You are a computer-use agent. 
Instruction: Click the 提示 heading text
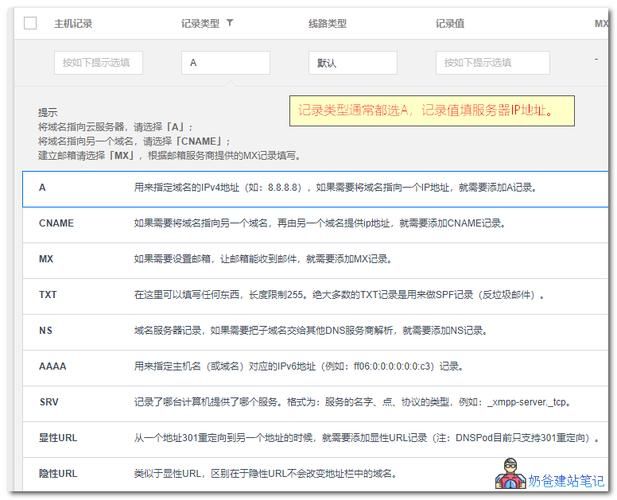[48, 112]
